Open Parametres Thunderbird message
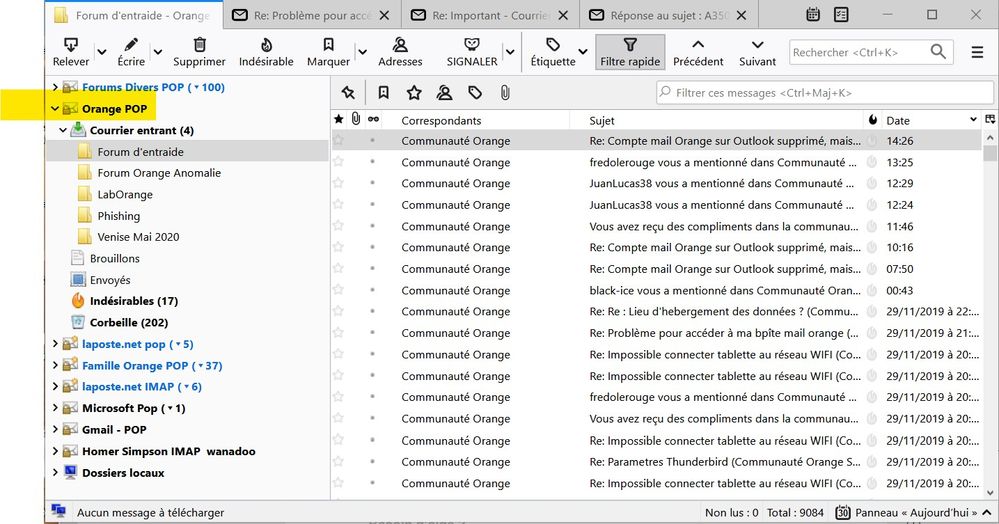Viewport: 999px width, 524px height. coord(656,462)
